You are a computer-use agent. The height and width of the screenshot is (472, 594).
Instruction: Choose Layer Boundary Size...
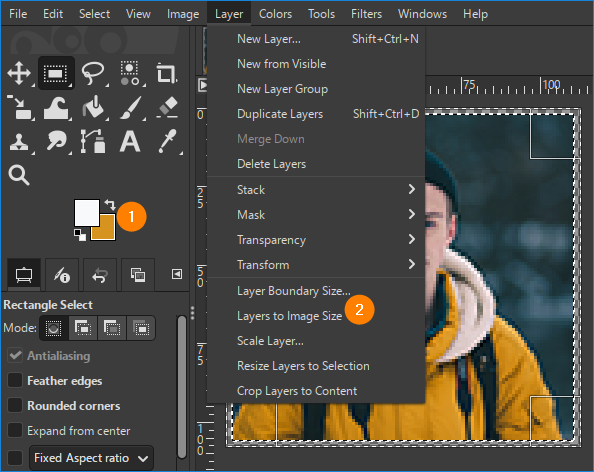(316, 291)
